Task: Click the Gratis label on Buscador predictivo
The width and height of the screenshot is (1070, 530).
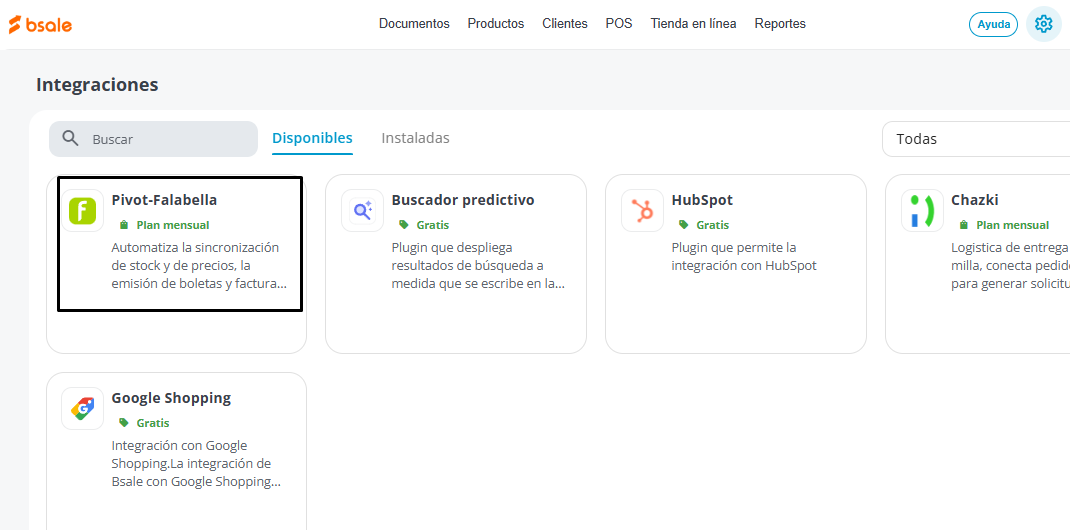Action: coord(433,225)
